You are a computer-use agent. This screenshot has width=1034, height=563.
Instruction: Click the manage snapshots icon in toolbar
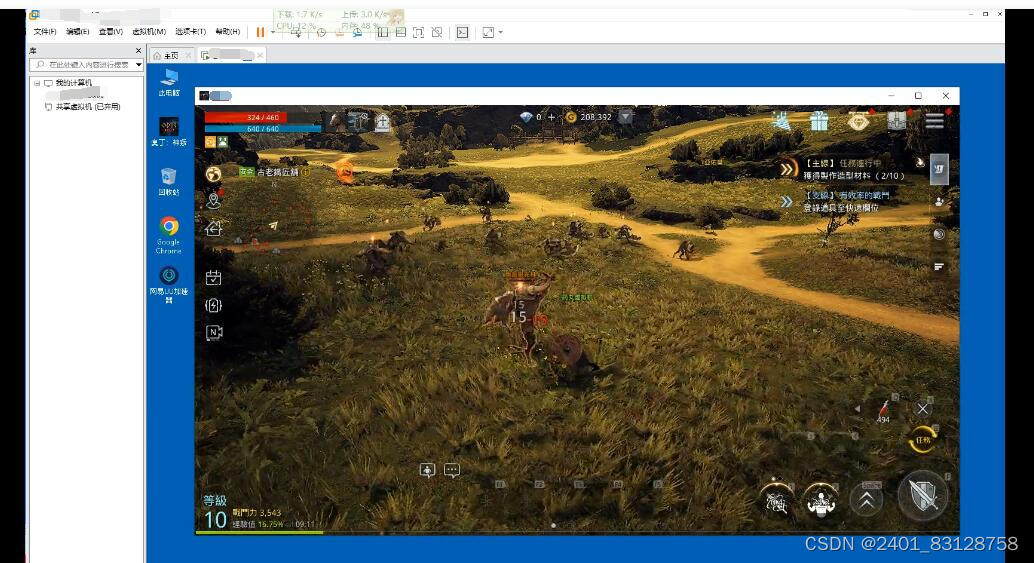tap(357, 32)
